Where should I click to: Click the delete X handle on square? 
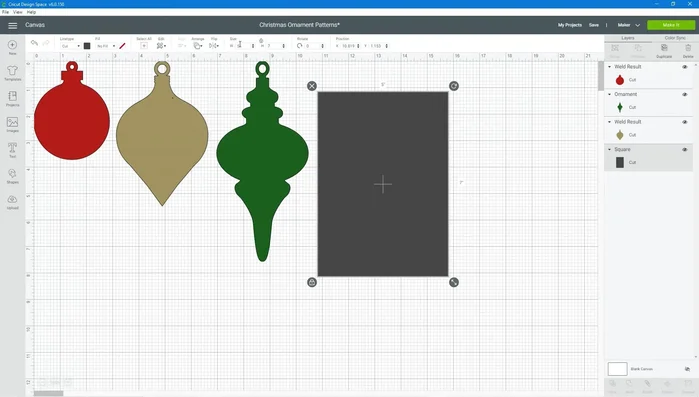312,86
